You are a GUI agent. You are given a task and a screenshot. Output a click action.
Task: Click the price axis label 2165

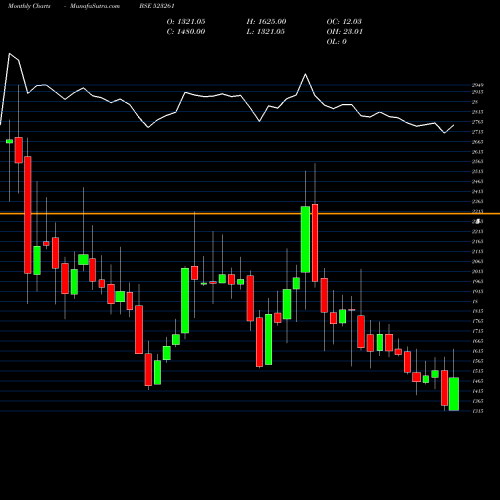pos(478,242)
